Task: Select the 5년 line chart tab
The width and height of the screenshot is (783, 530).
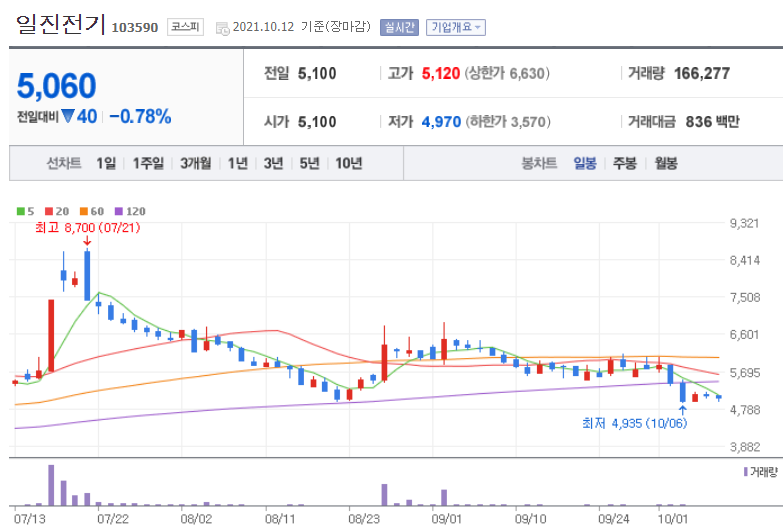Action: [309, 163]
